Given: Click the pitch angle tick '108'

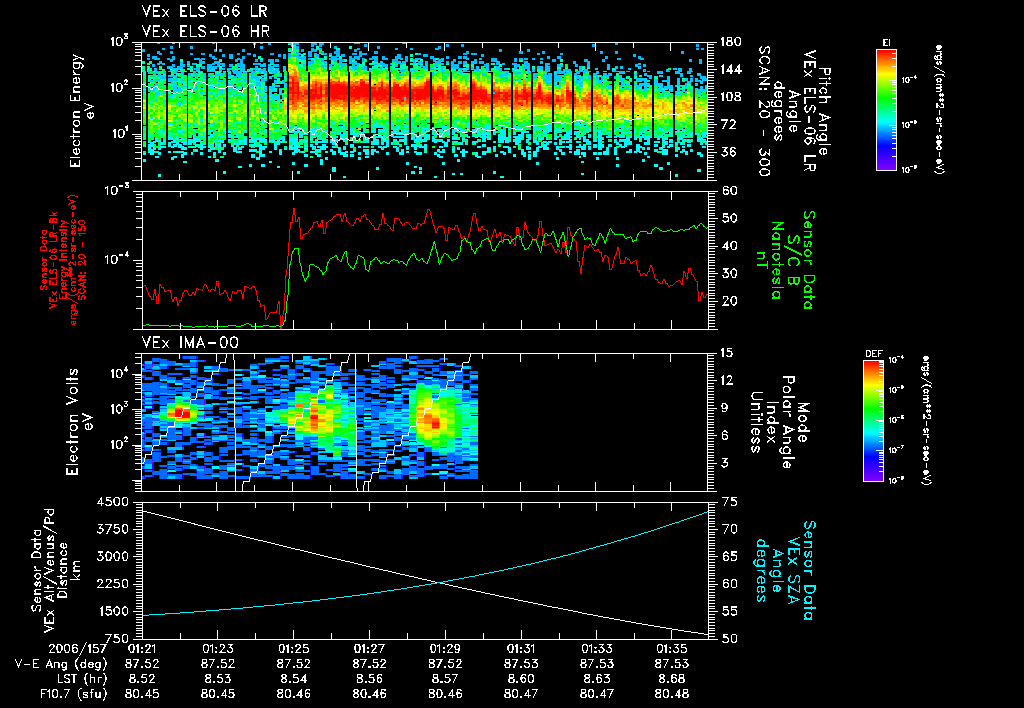Looking at the screenshot, I should (730, 97).
